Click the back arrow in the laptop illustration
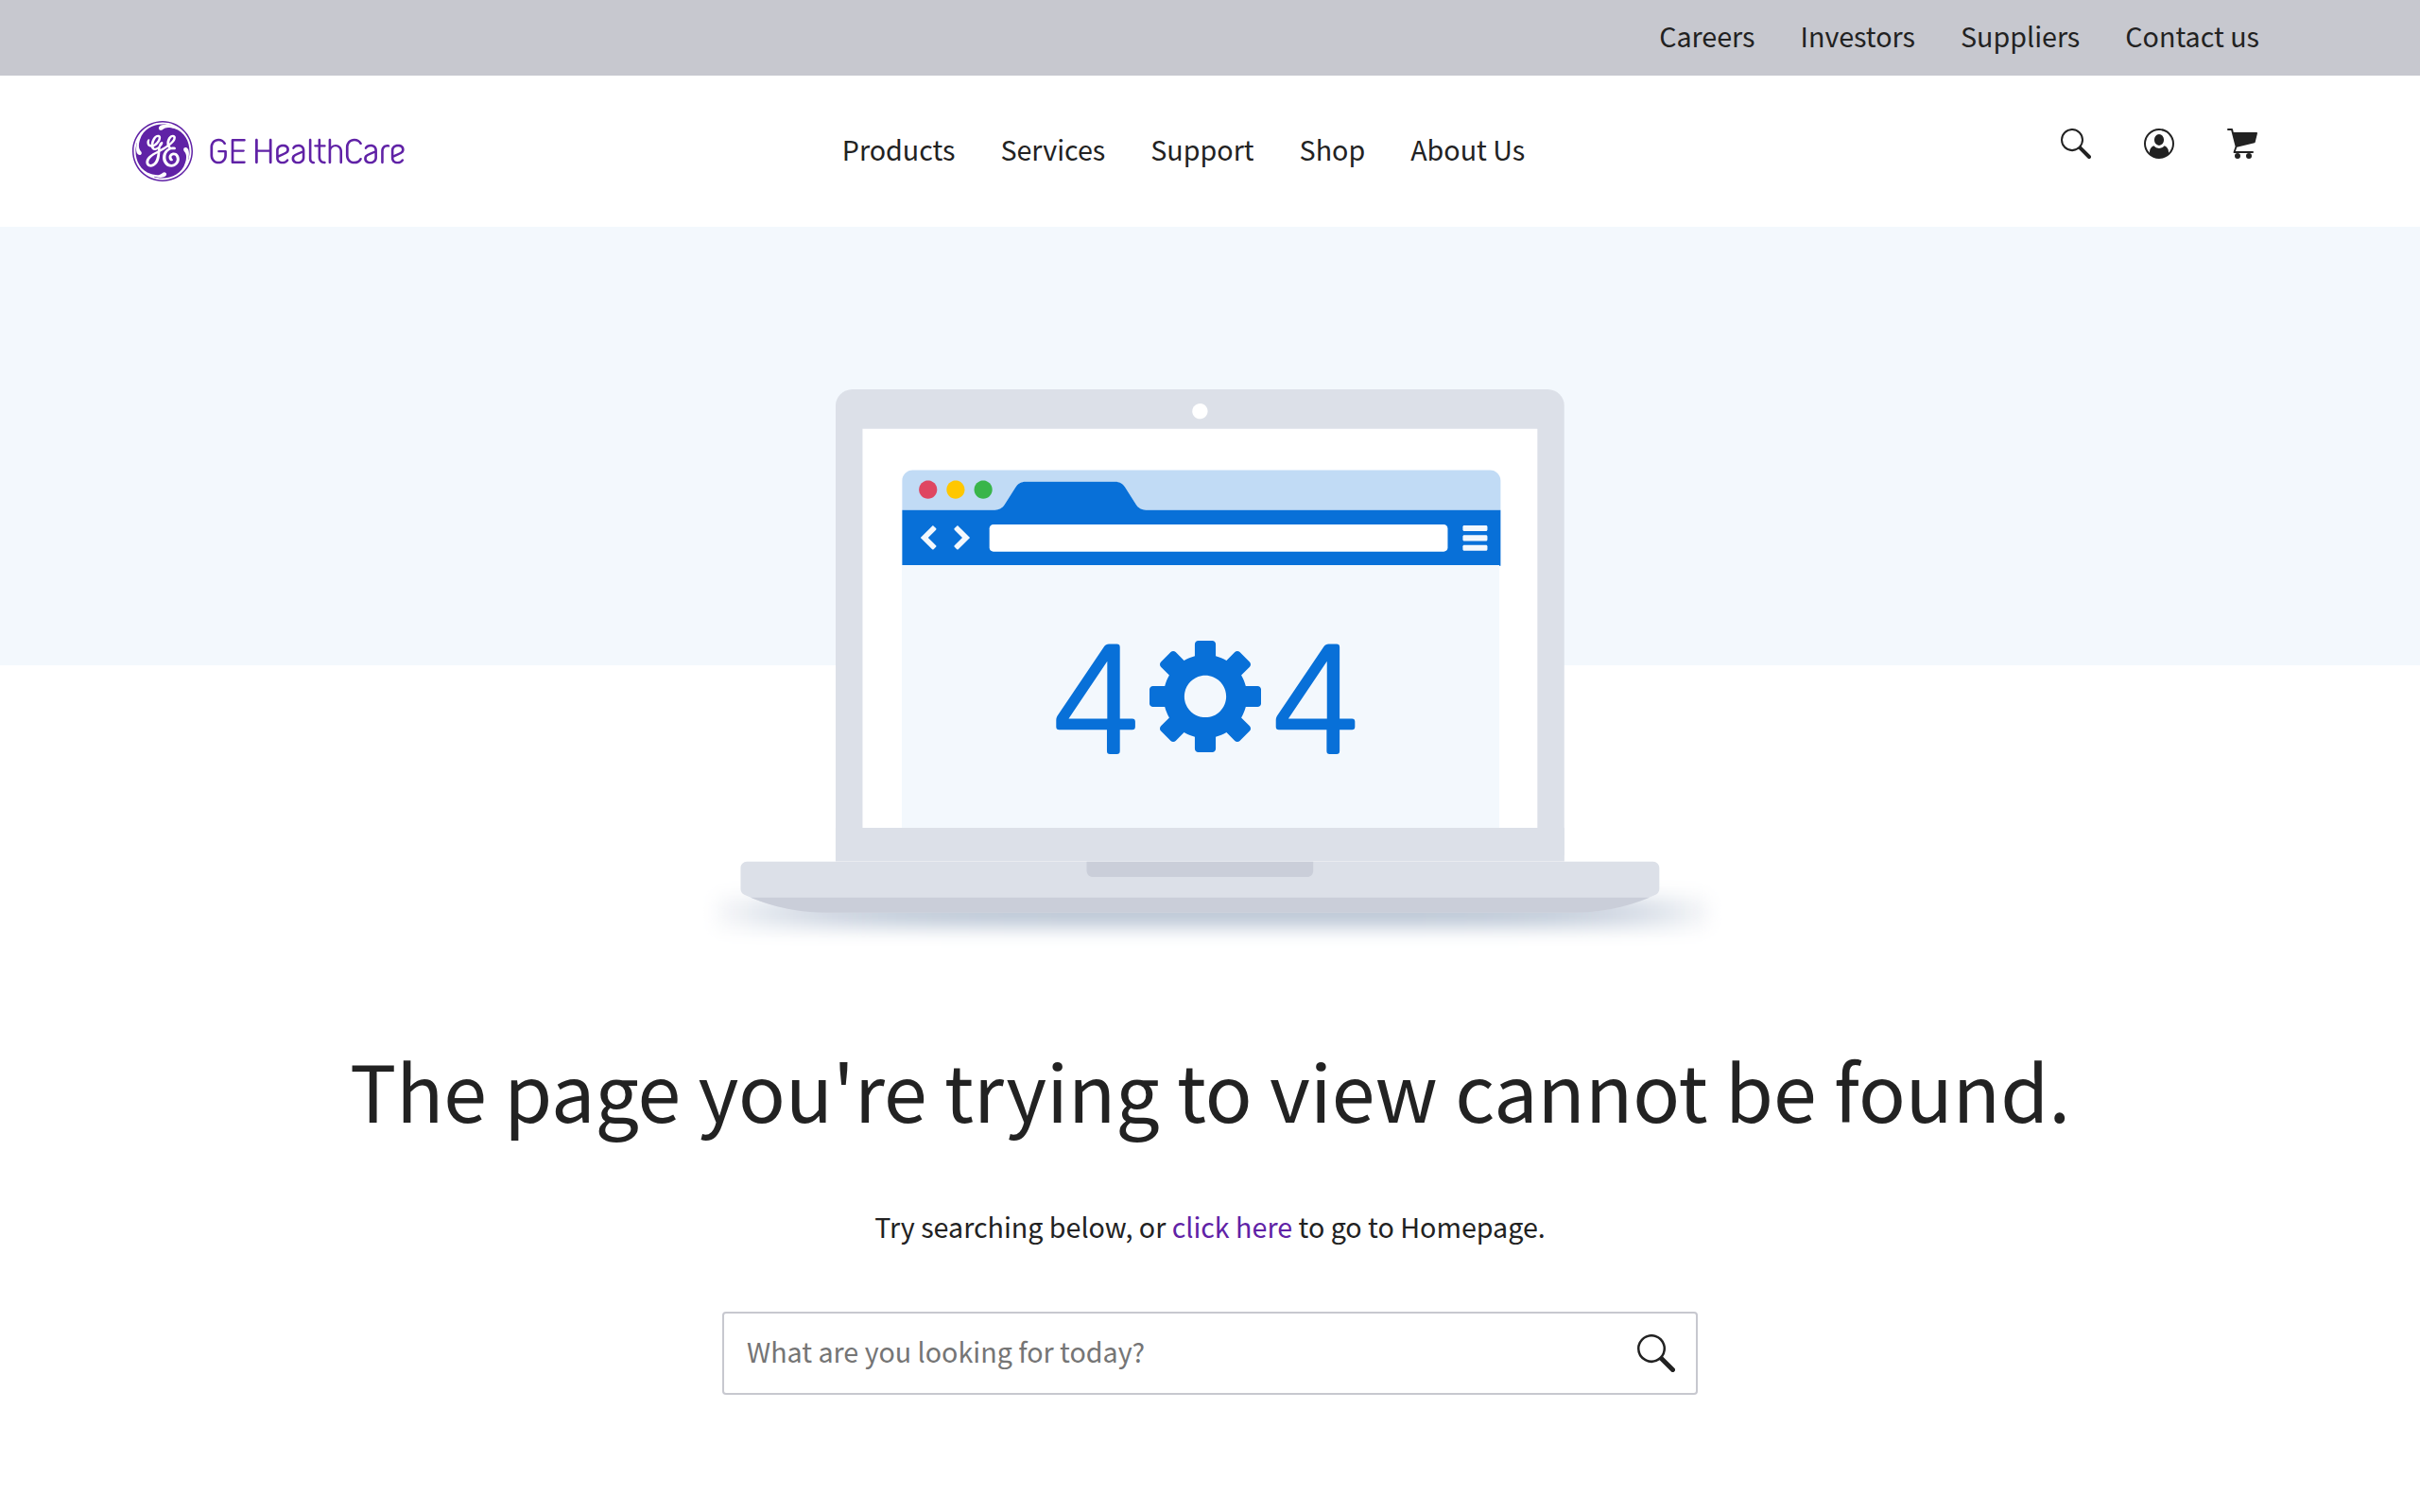Viewport: 2420px width, 1512px height. pyautogui.click(x=932, y=537)
